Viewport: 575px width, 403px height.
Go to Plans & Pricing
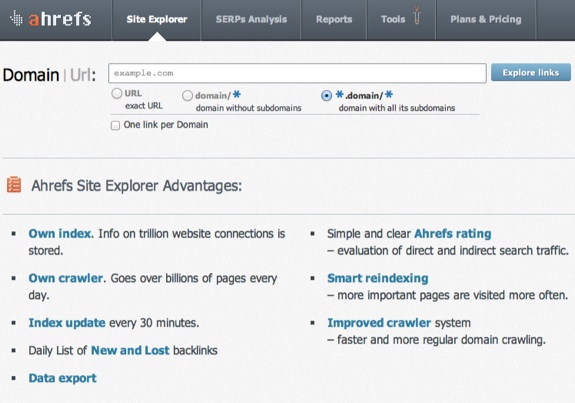coord(486,19)
